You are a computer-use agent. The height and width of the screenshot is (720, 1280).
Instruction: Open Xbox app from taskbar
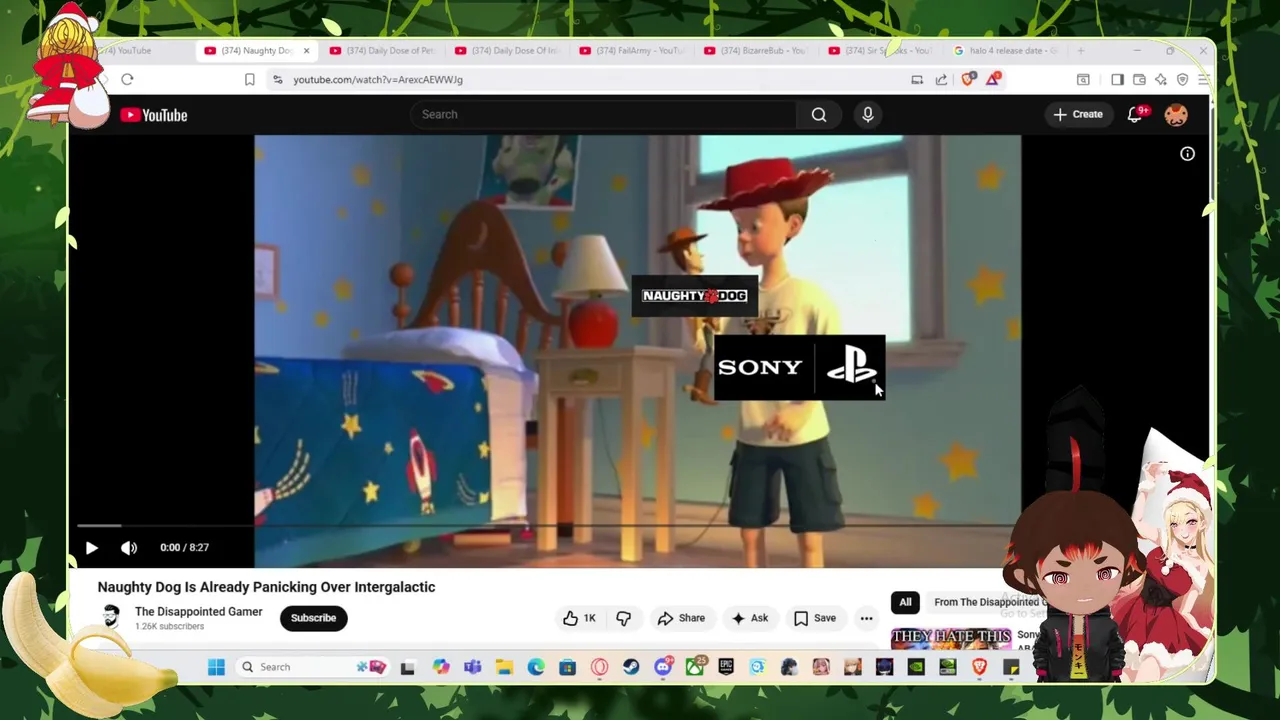(x=694, y=667)
